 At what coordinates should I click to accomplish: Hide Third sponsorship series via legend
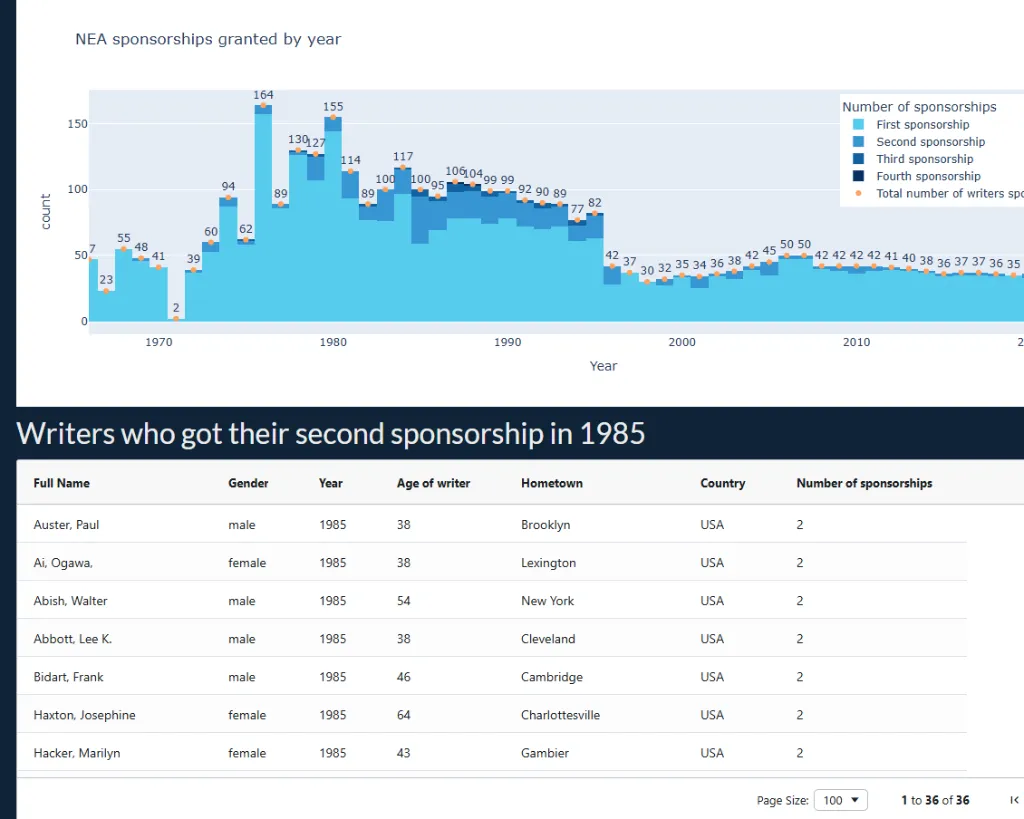pos(924,159)
